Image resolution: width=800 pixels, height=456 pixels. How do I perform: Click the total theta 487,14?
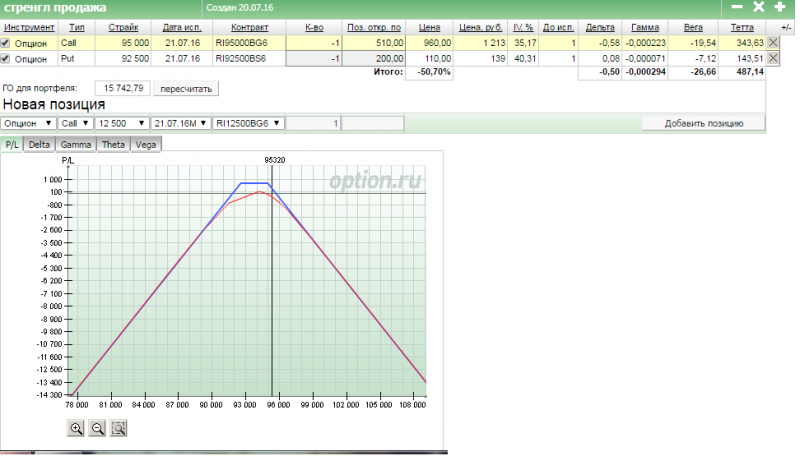coord(750,72)
